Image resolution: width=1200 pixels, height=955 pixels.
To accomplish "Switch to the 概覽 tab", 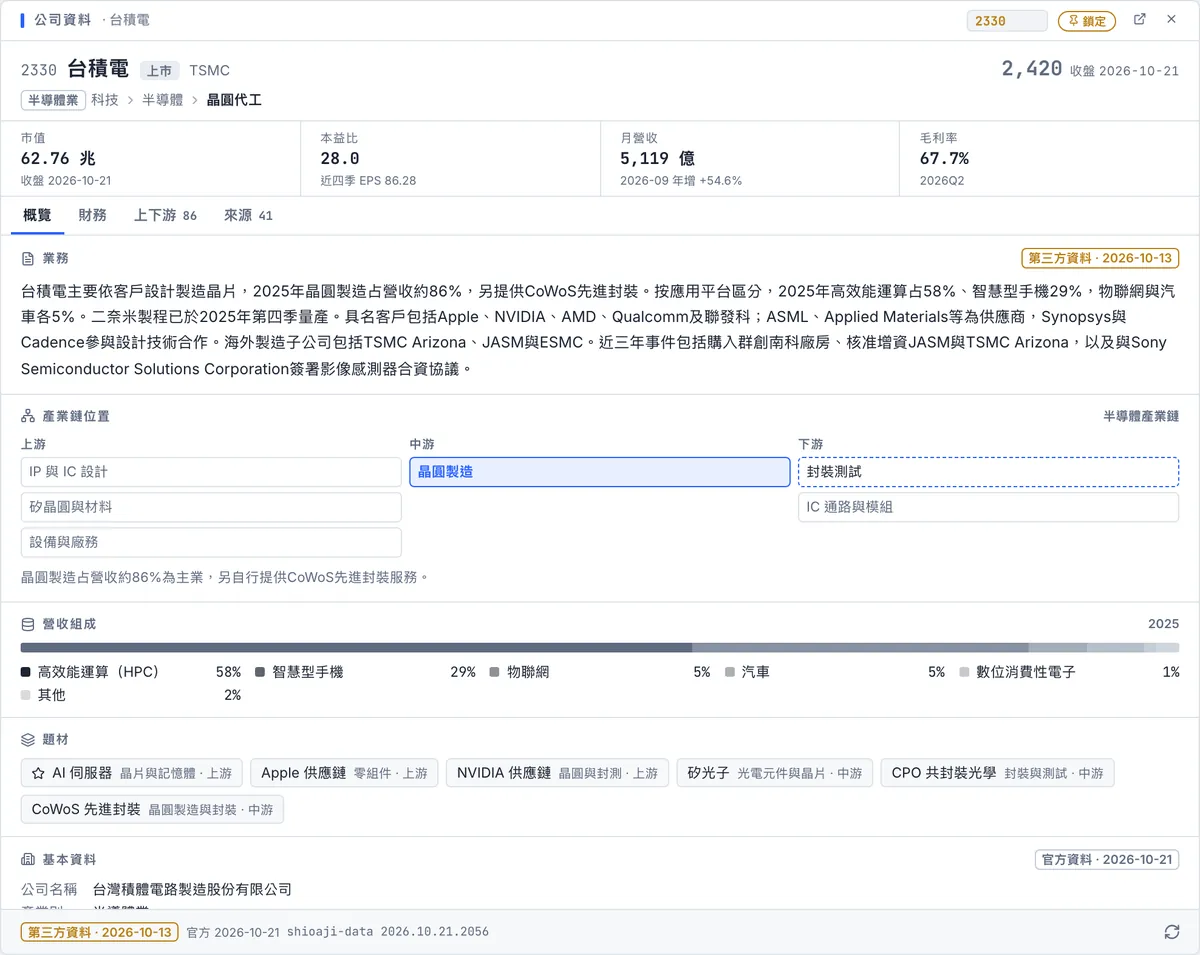I will pos(37,215).
